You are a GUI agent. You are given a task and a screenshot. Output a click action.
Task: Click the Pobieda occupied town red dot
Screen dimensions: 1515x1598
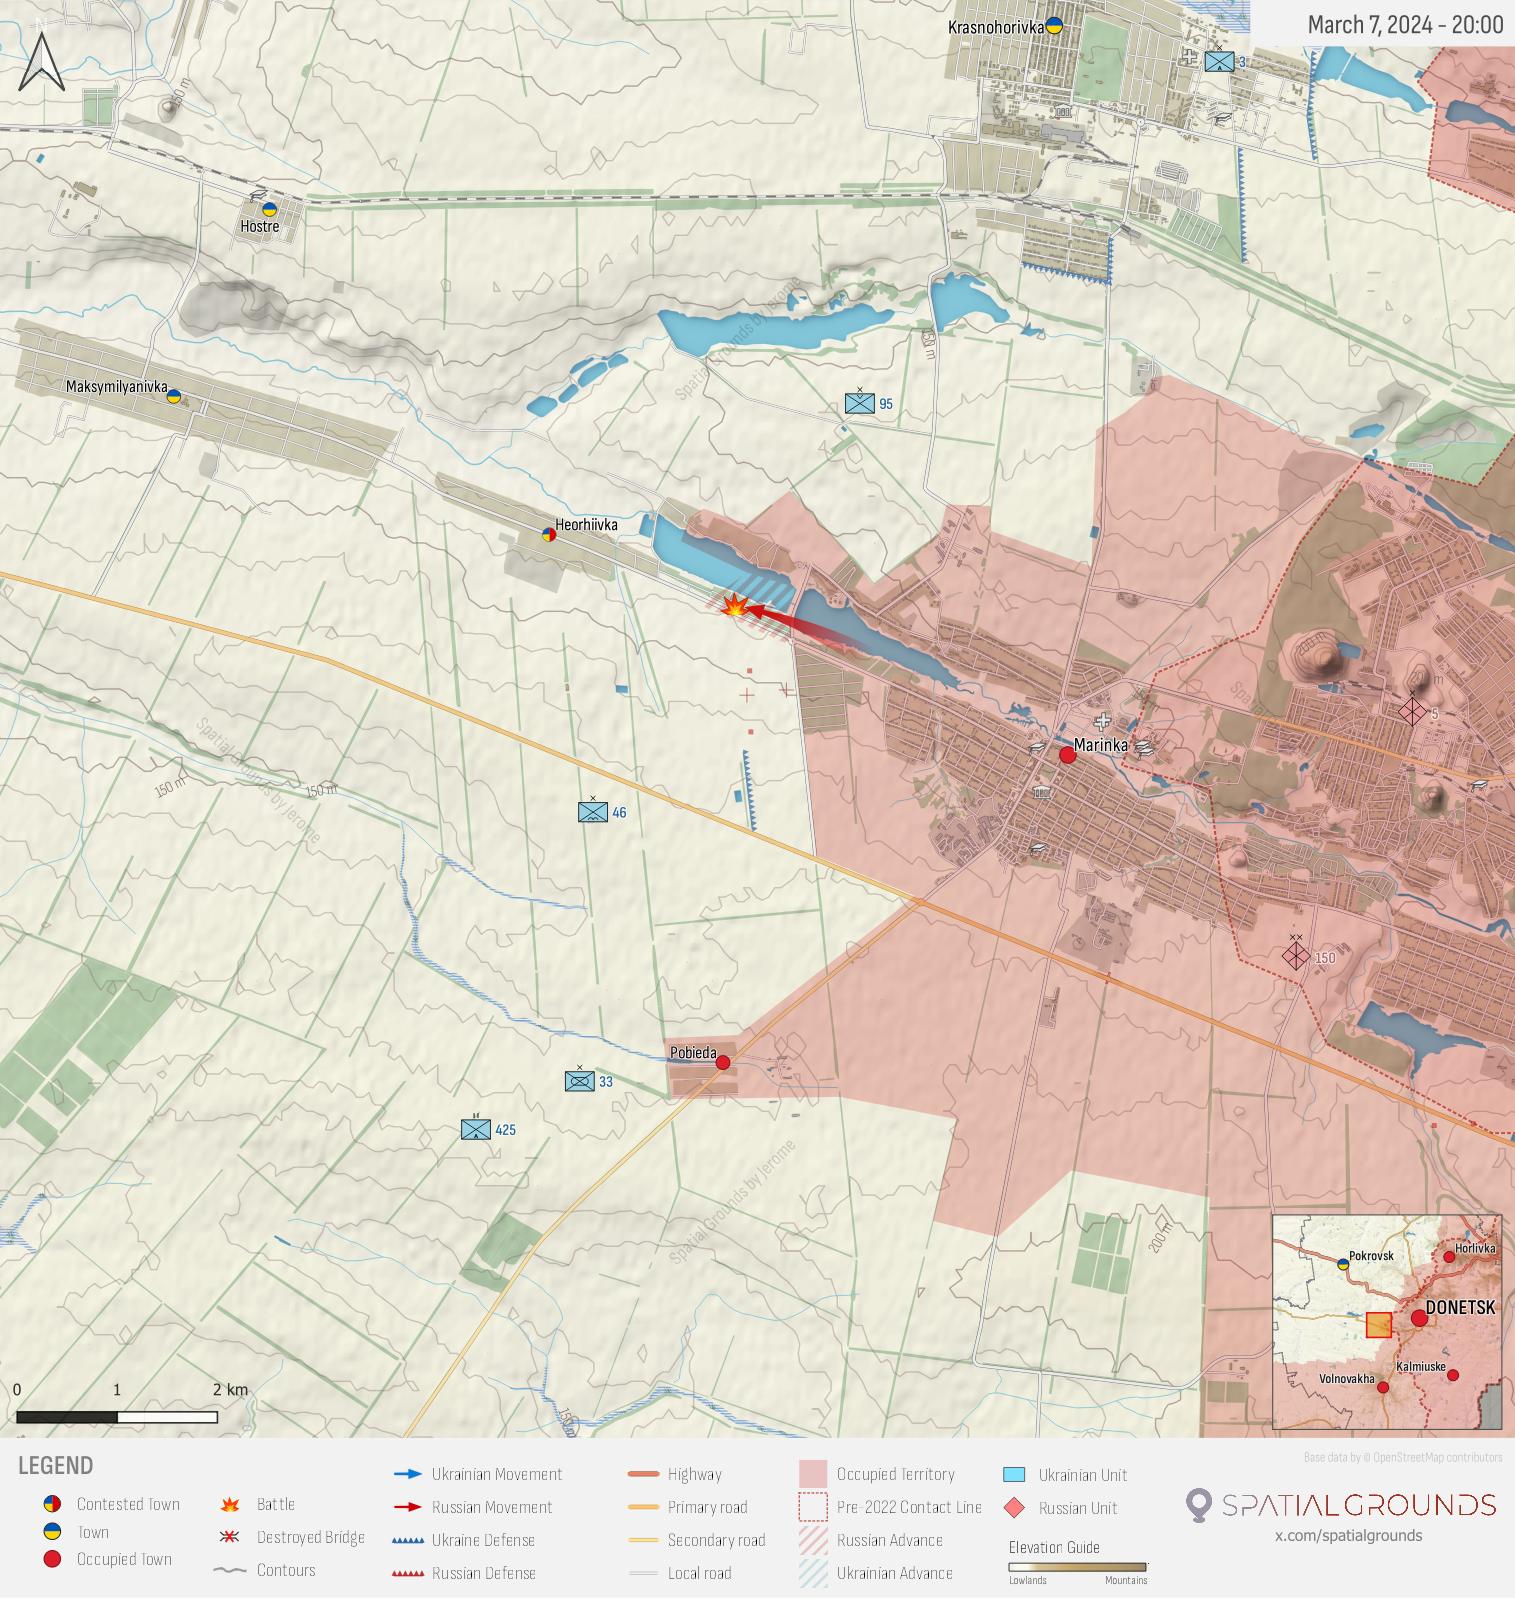(723, 1062)
